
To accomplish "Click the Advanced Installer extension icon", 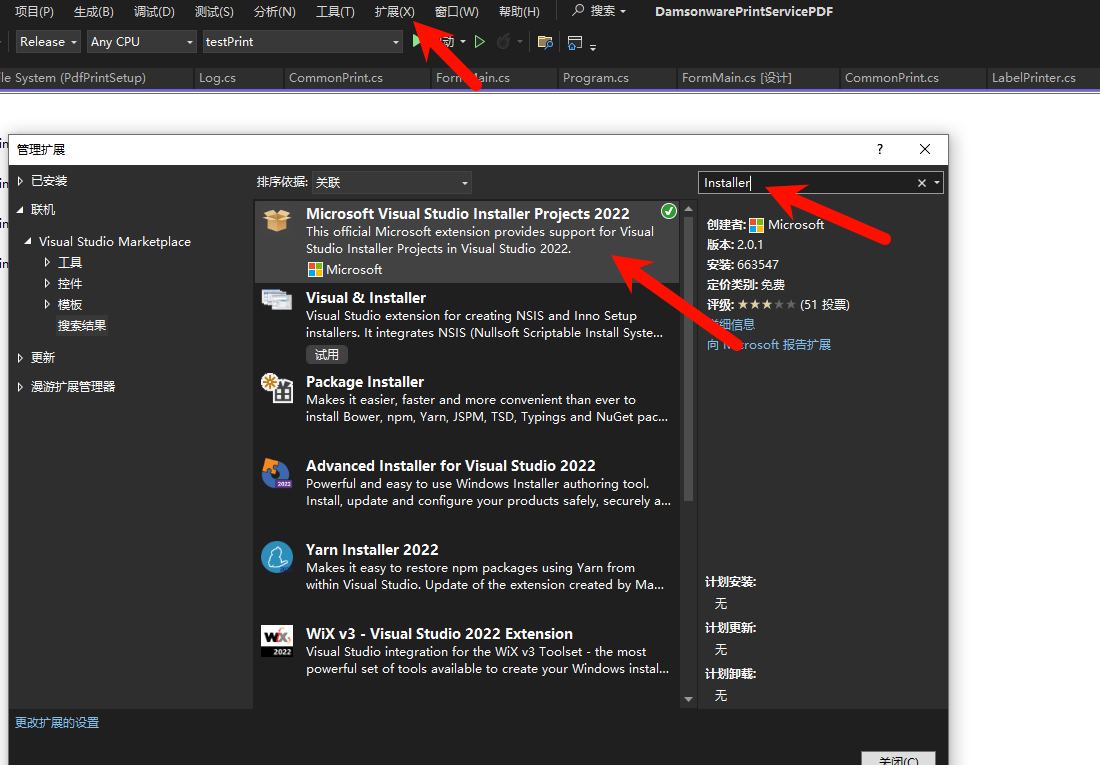I will pyautogui.click(x=277, y=472).
